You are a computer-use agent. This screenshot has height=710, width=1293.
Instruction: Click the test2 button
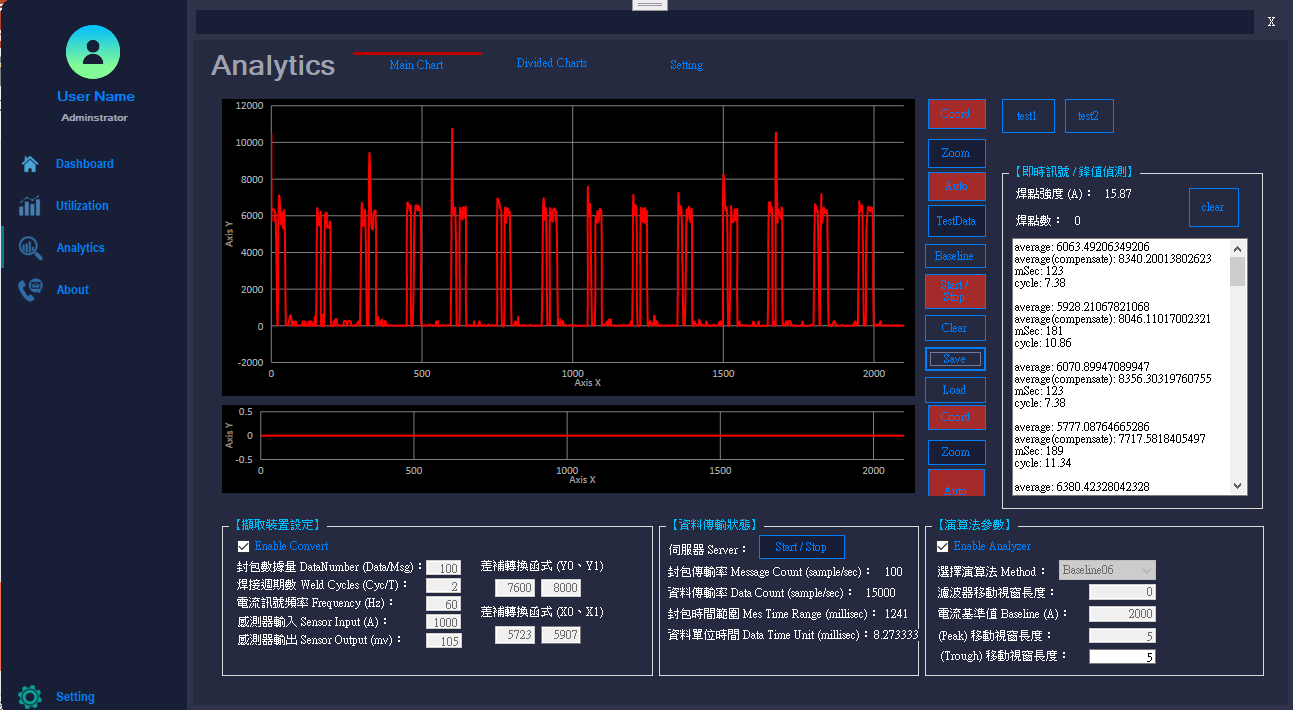[1088, 116]
